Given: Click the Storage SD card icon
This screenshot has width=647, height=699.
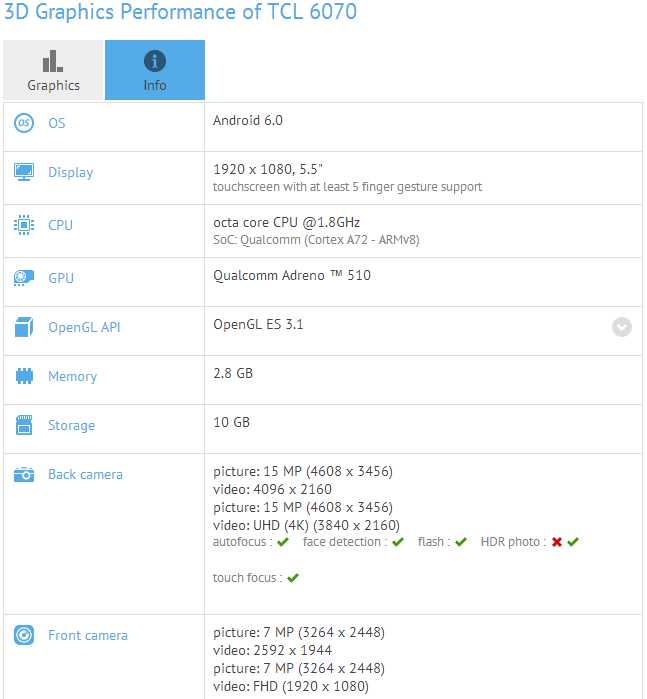Looking at the screenshot, I should [x=24, y=425].
